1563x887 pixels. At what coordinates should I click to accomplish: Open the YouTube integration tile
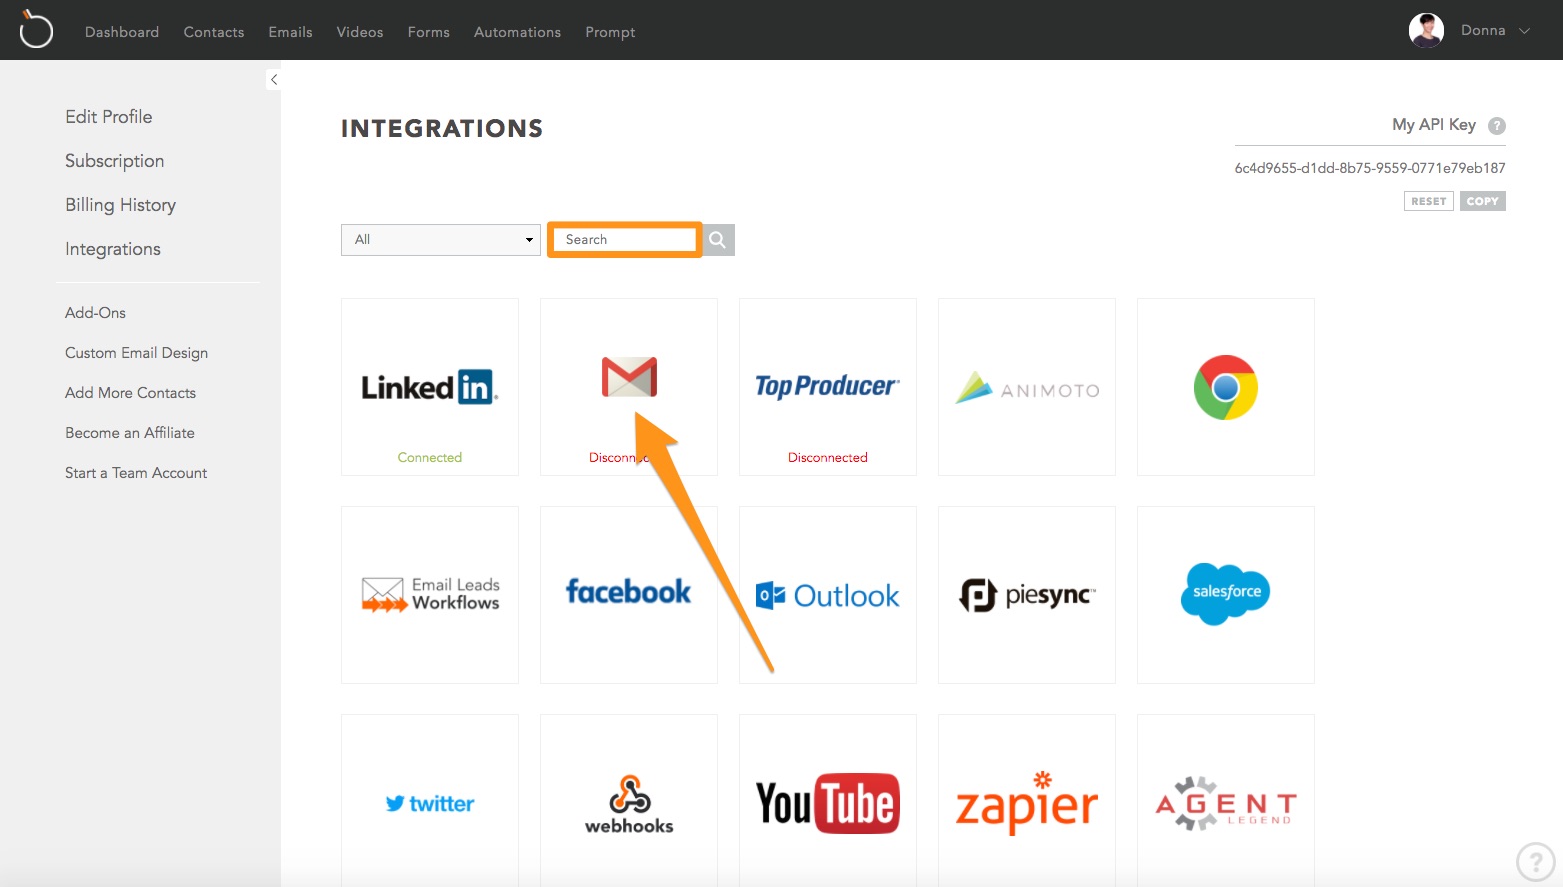[828, 800]
